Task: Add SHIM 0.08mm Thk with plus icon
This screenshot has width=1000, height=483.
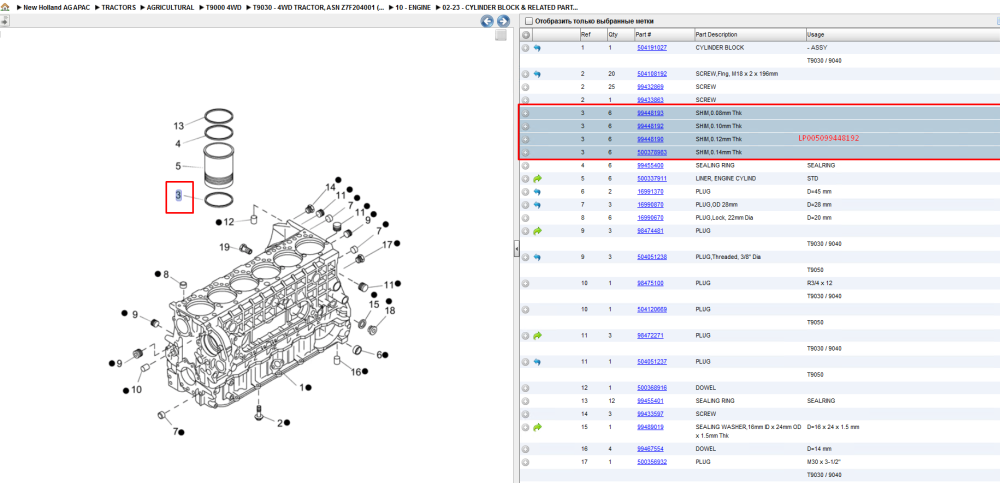Action: (526, 113)
